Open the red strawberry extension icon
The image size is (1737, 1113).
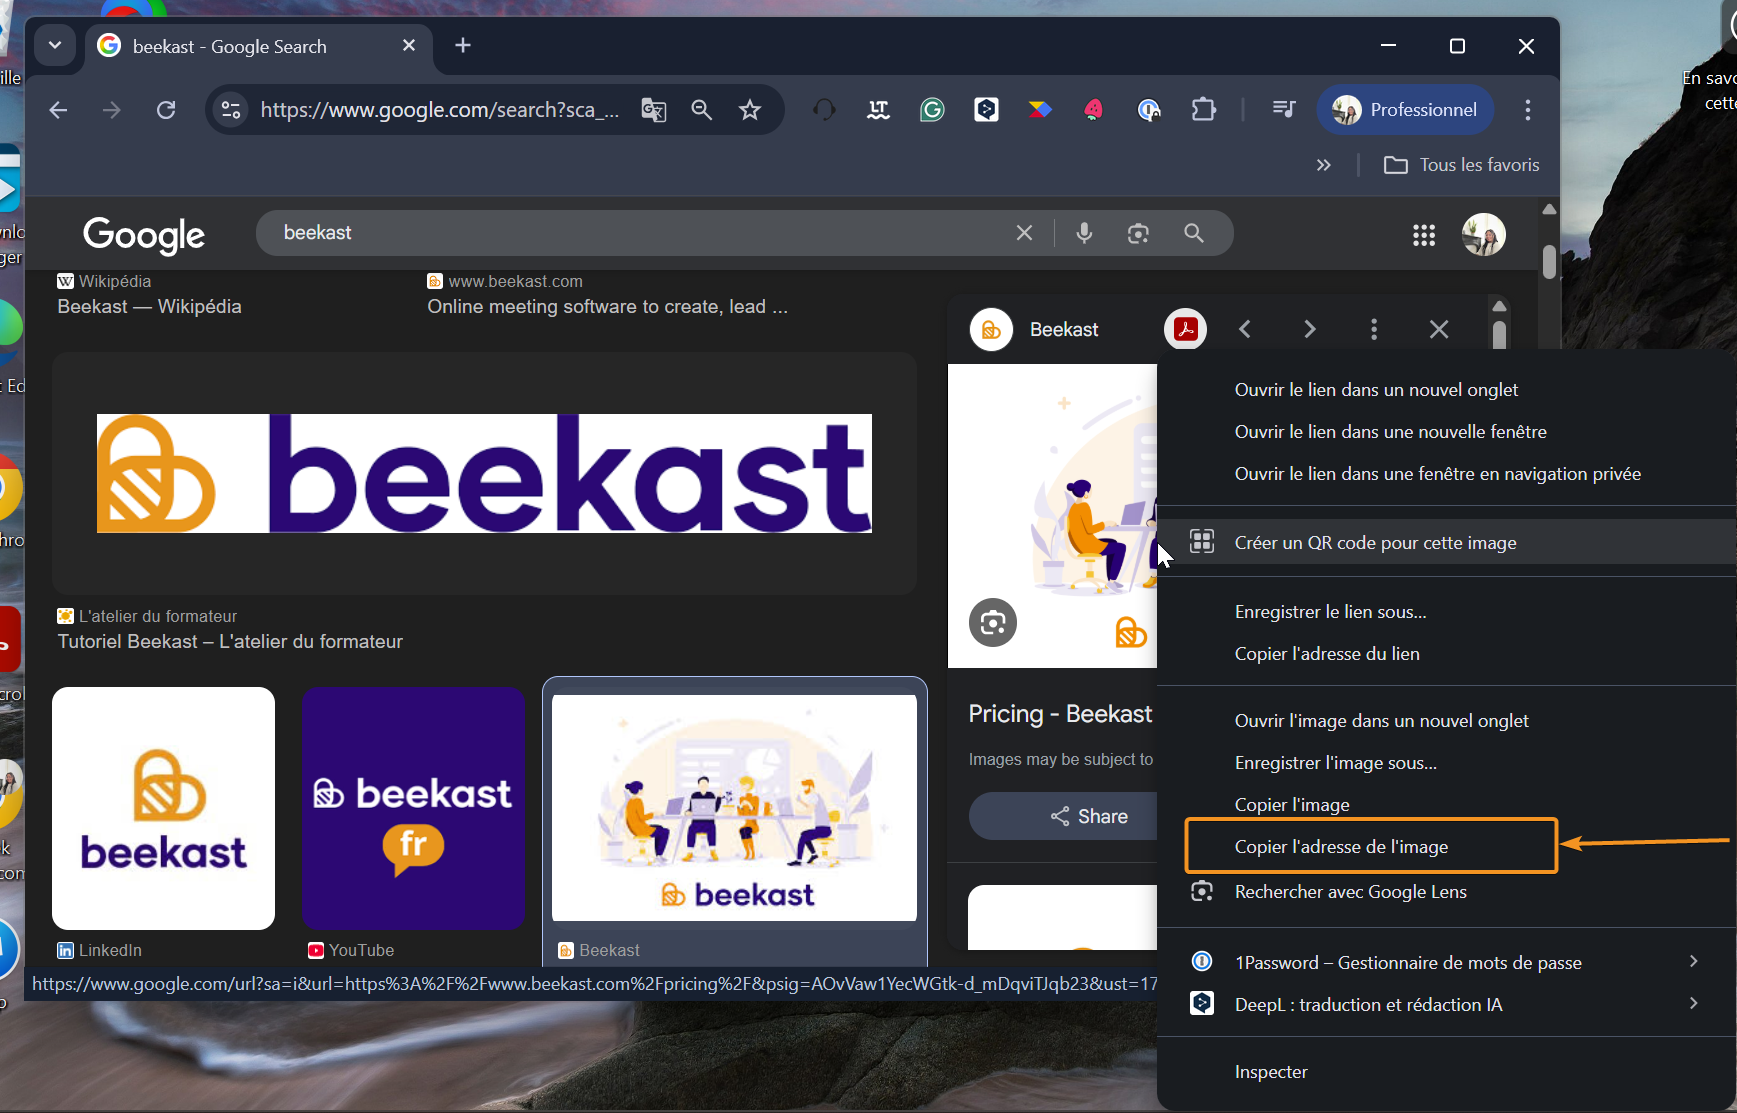[x=1094, y=110]
